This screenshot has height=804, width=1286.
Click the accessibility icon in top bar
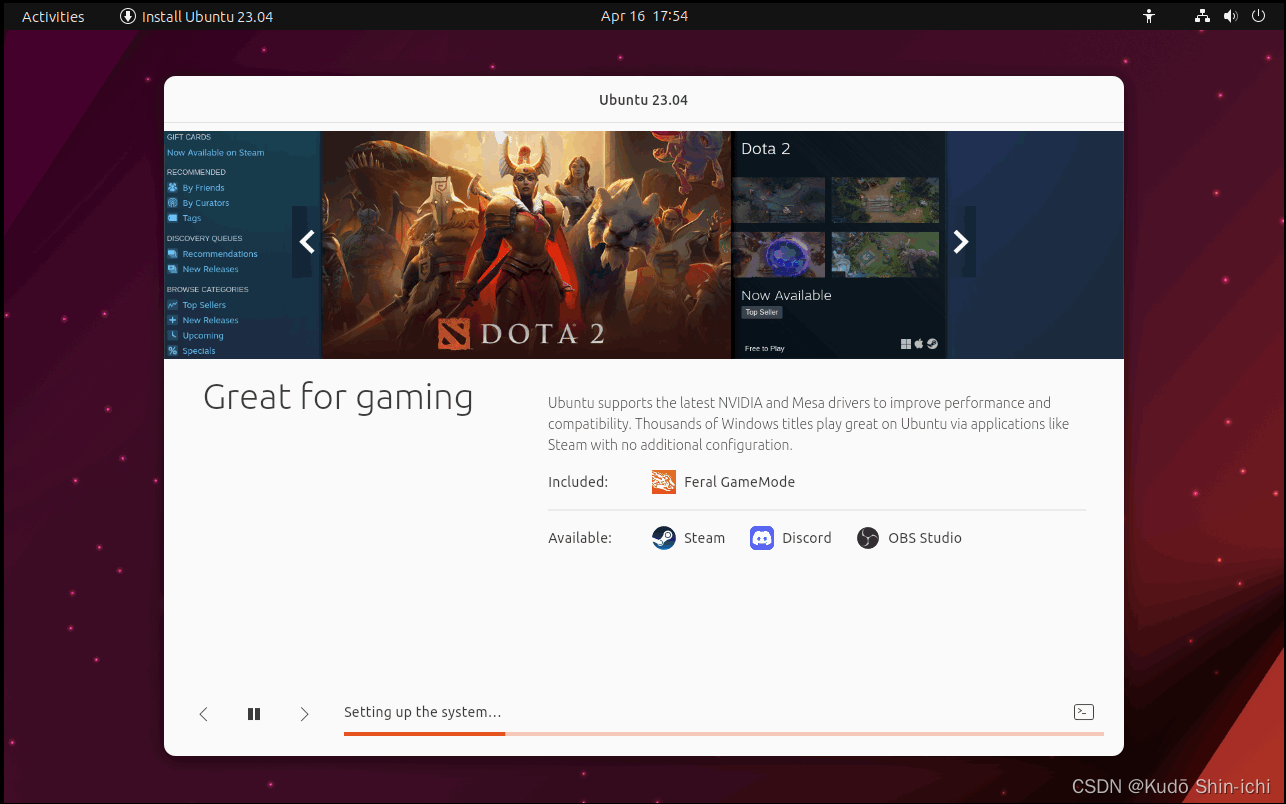pos(1148,15)
